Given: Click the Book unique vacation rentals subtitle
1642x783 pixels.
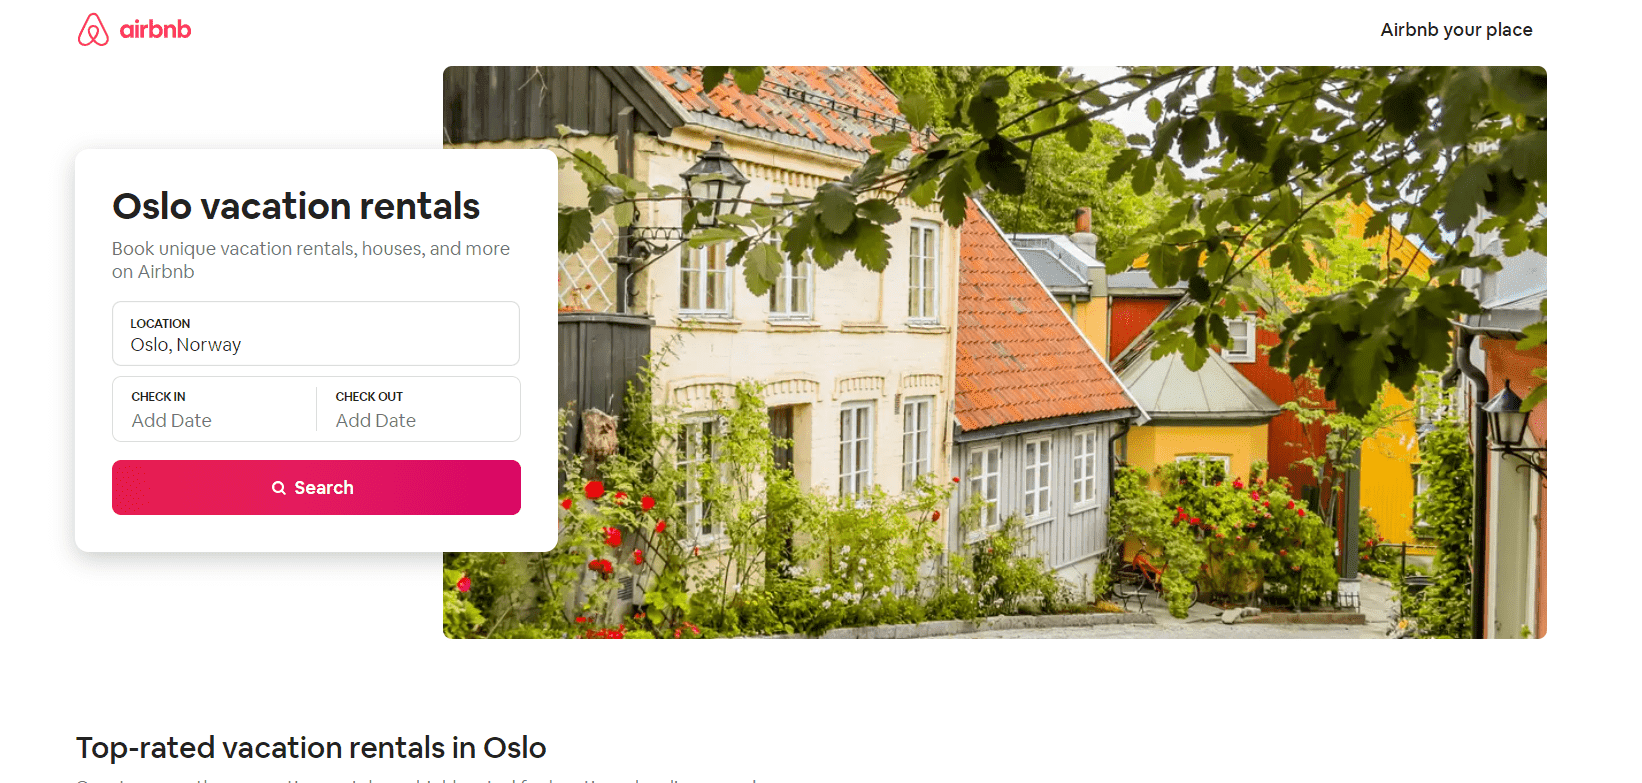Looking at the screenshot, I should (311, 260).
